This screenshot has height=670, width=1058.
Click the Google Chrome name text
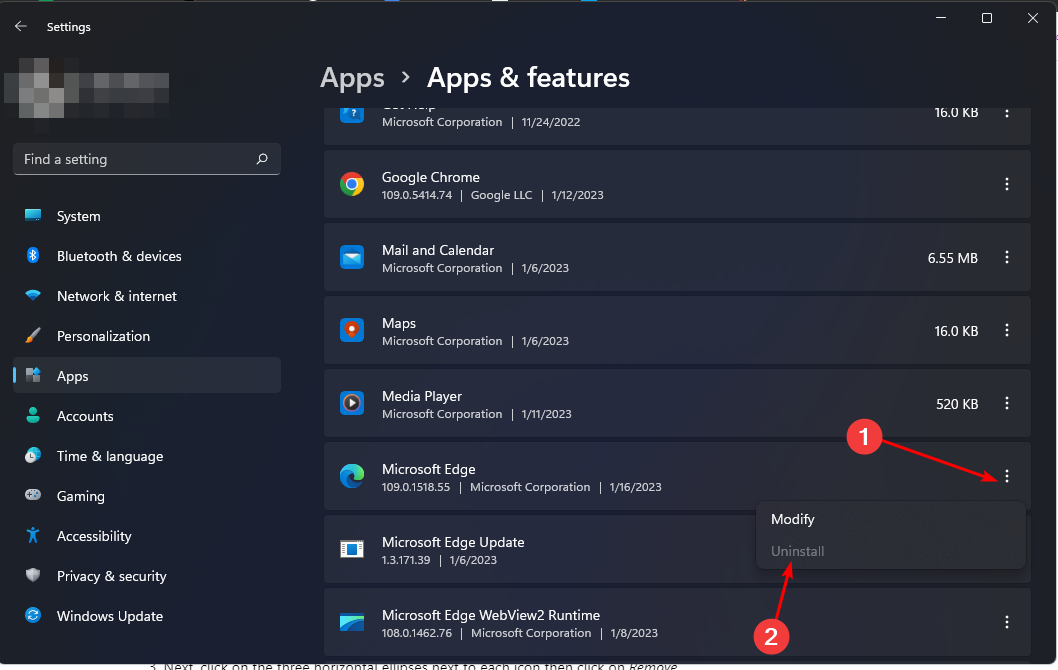click(x=430, y=177)
